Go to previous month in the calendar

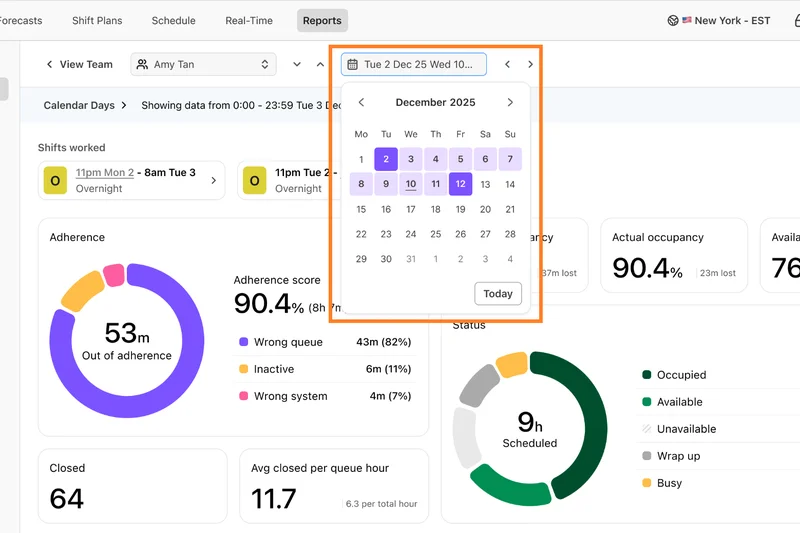tap(361, 102)
